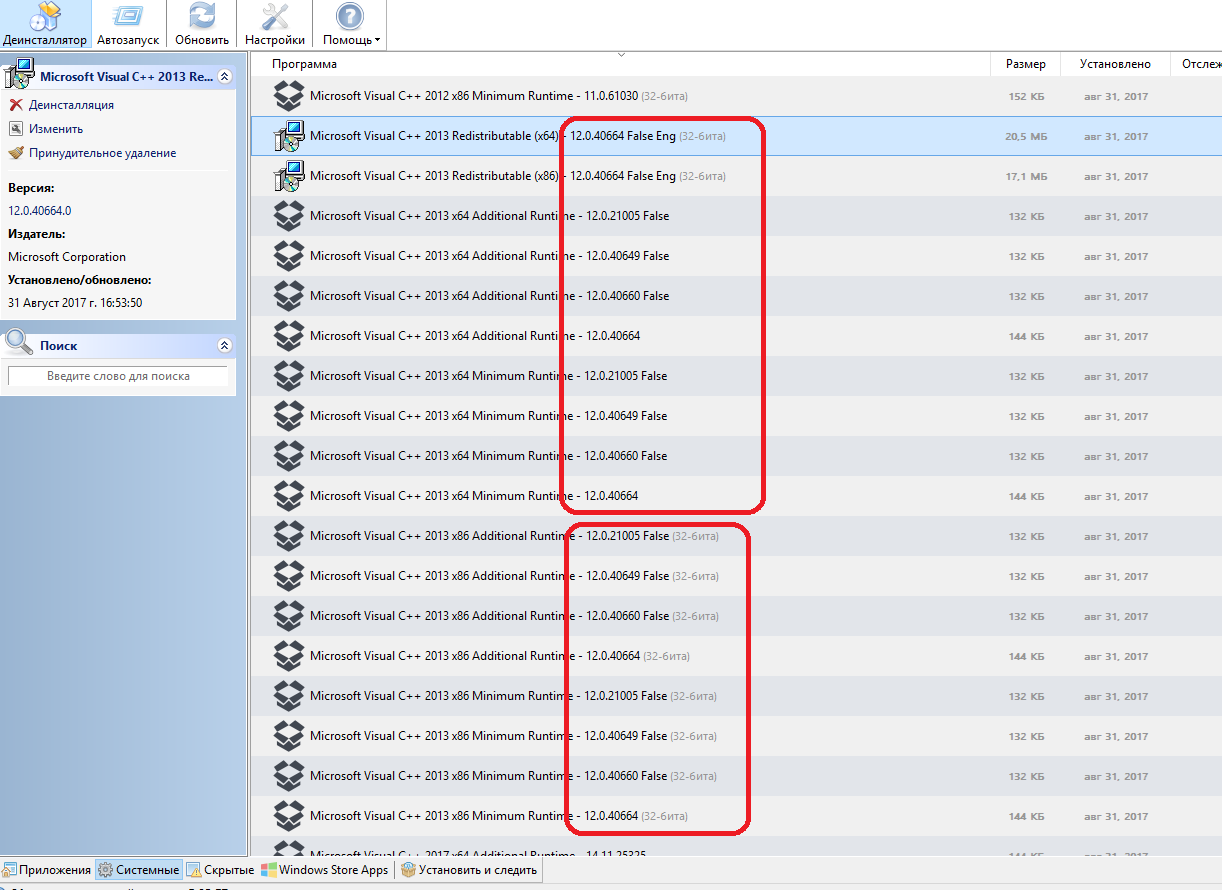Click Изменить in the left panel
The image size is (1222, 890).
(x=56, y=129)
